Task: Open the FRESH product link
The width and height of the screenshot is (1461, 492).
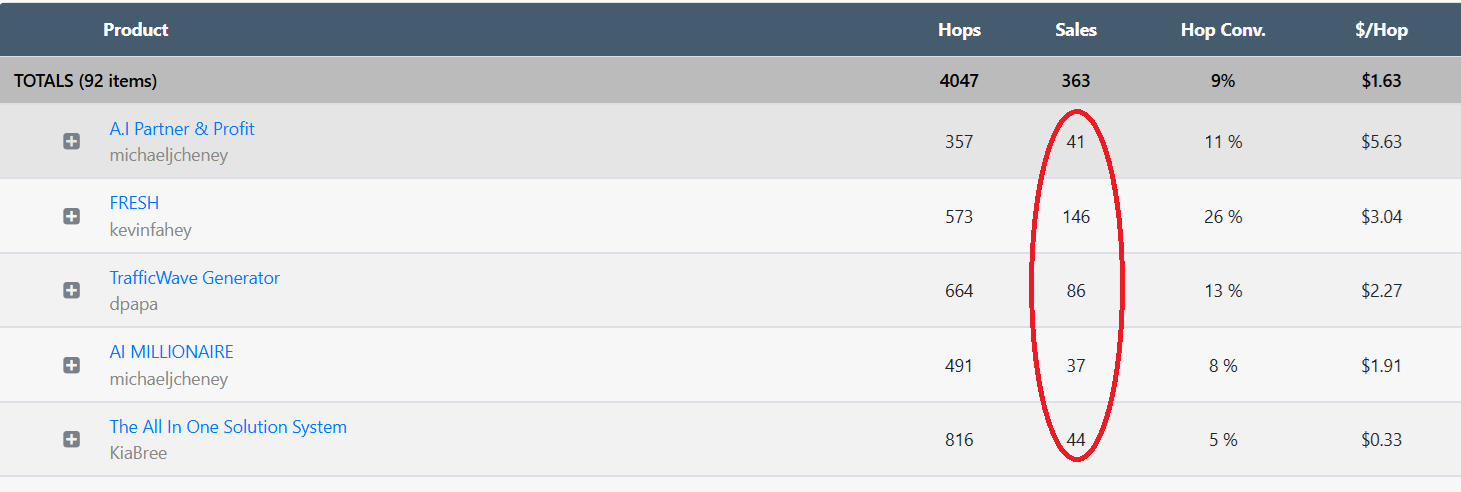Action: point(134,203)
